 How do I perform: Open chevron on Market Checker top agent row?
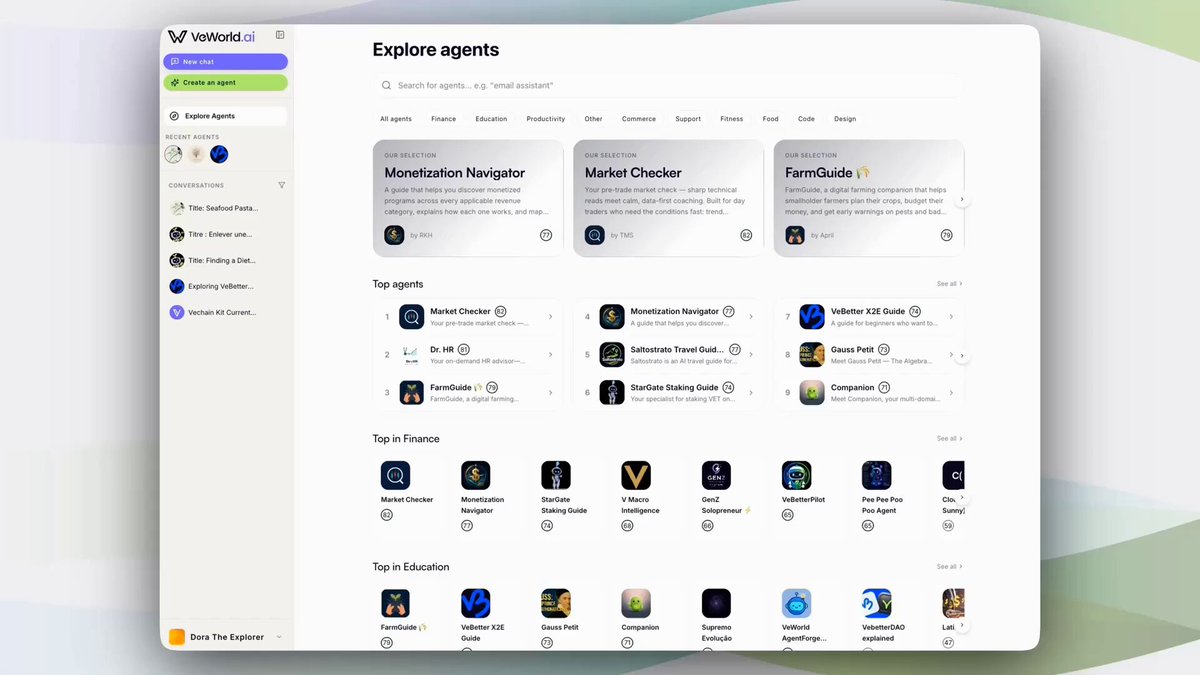(550, 317)
